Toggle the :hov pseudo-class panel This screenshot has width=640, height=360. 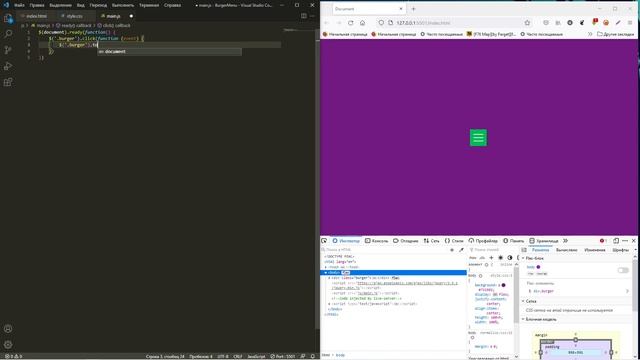(x=473, y=258)
